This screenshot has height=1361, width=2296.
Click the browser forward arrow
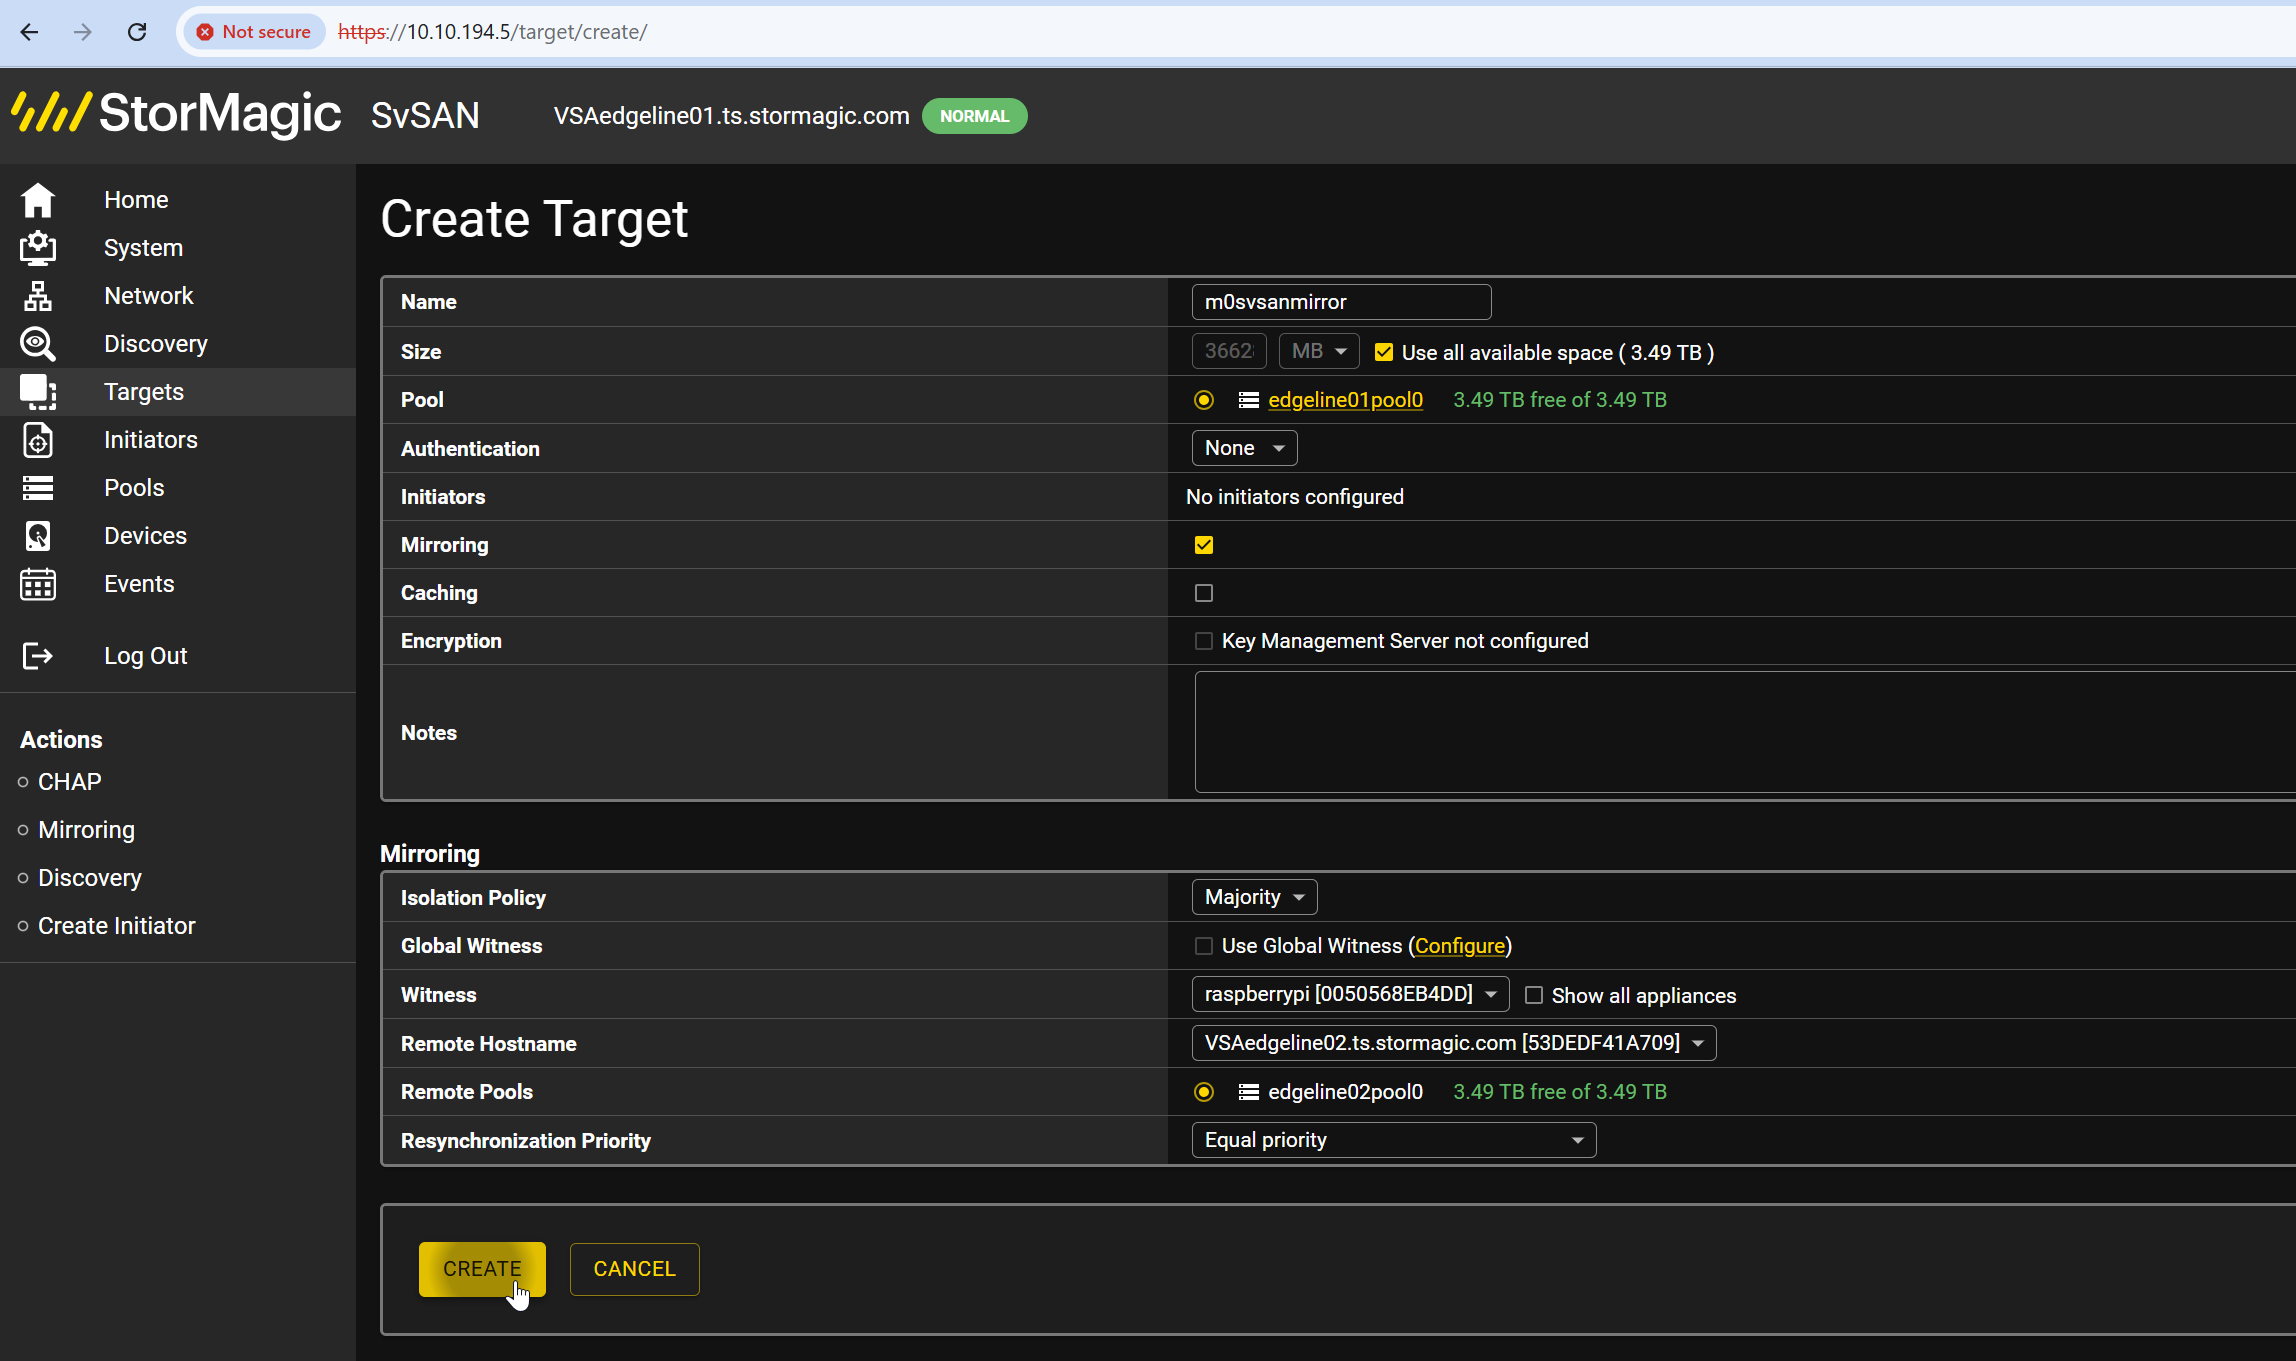point(83,32)
